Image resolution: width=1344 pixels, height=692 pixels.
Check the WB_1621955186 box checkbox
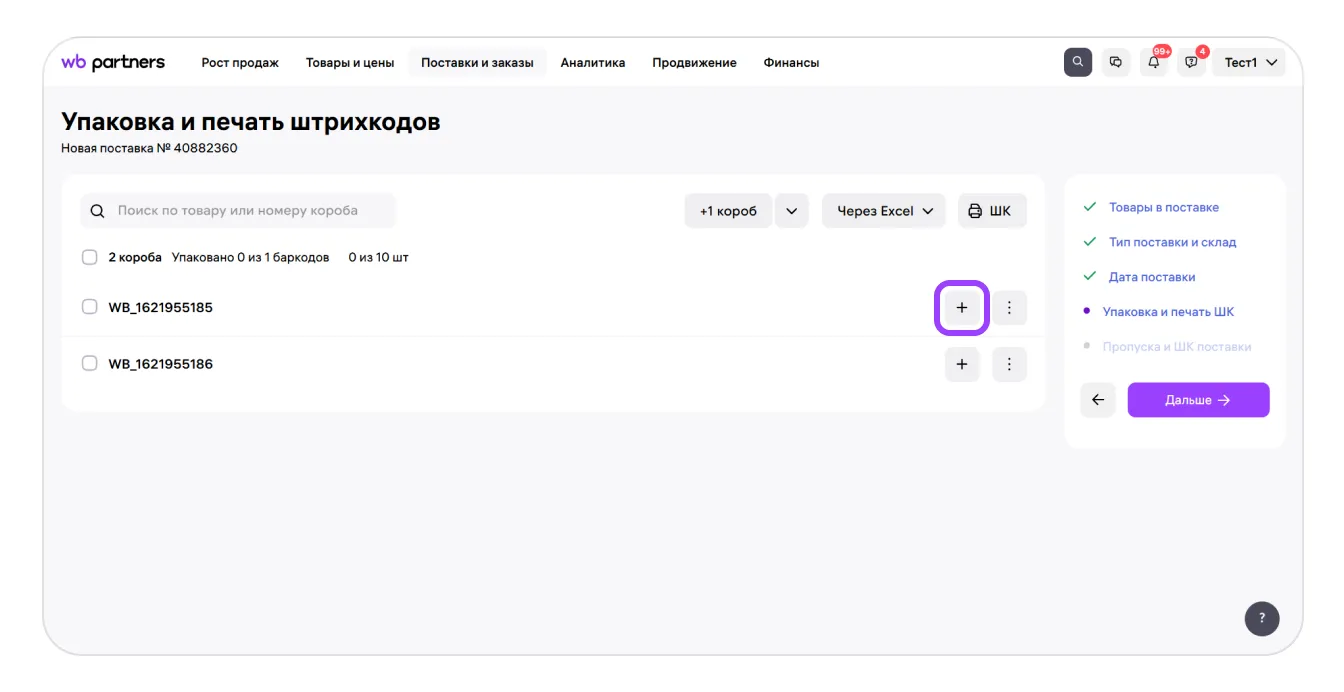pyautogui.click(x=90, y=363)
